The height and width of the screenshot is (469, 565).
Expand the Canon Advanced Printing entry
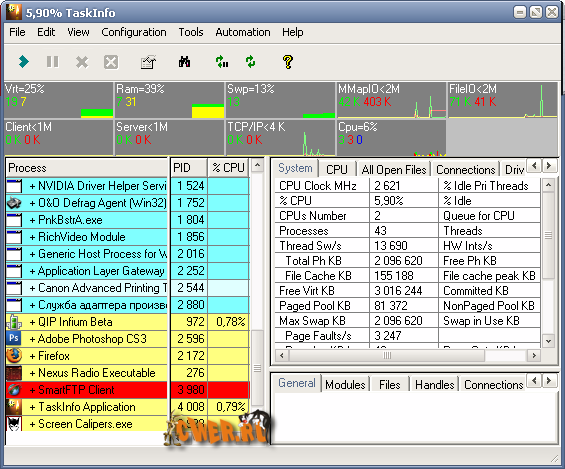(x=32, y=288)
